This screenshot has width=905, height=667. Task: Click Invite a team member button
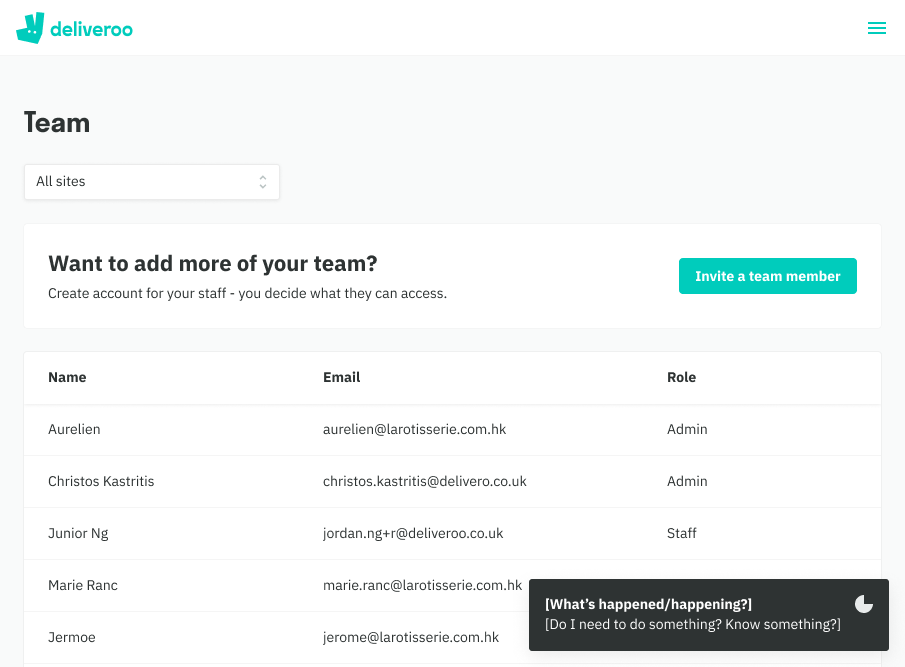point(767,276)
